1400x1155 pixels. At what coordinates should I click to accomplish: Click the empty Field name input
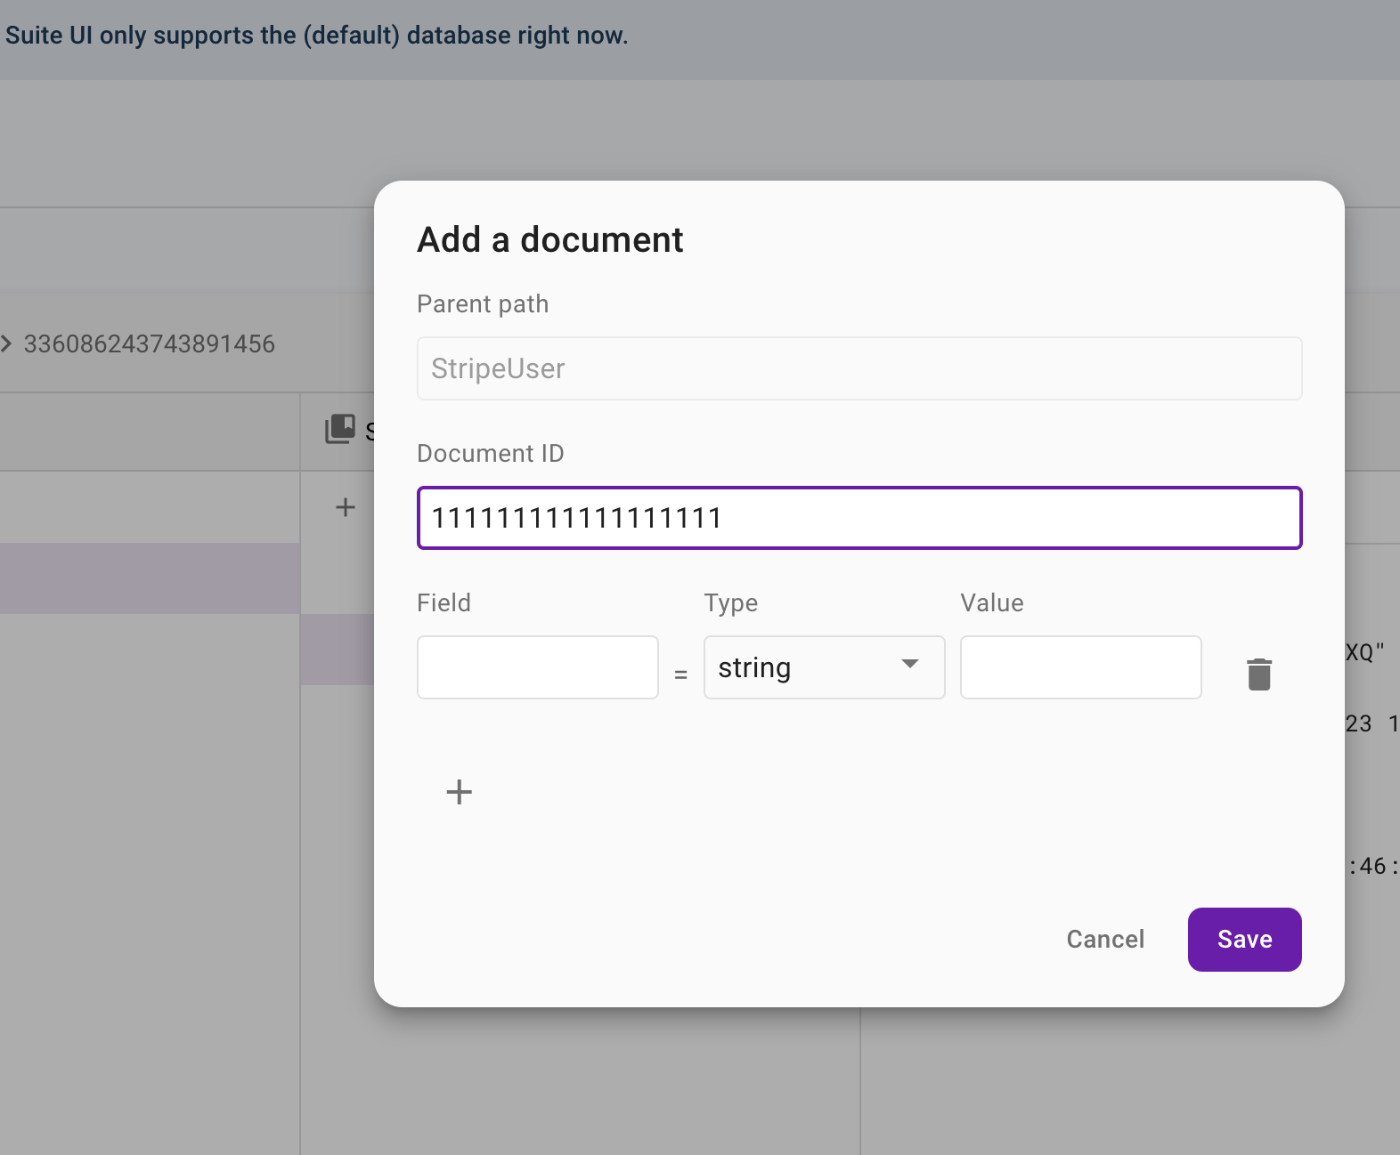[x=537, y=667]
